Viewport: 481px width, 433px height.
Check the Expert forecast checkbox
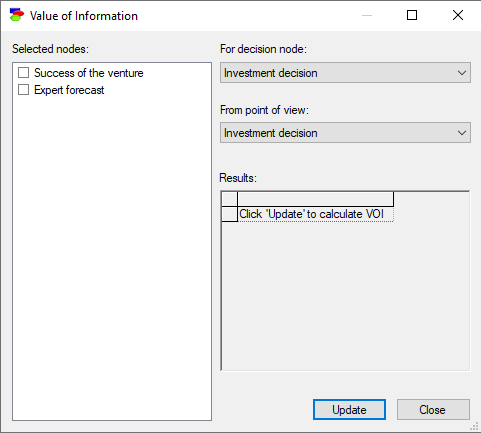pos(23,90)
